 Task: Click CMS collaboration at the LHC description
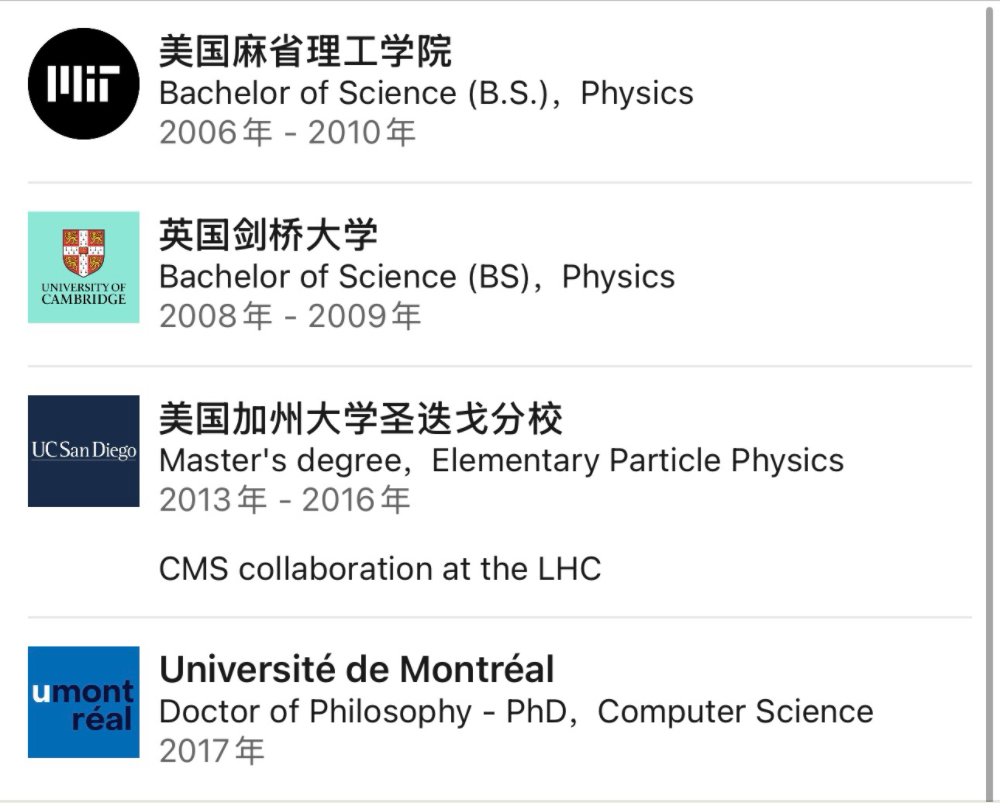pyautogui.click(x=379, y=569)
